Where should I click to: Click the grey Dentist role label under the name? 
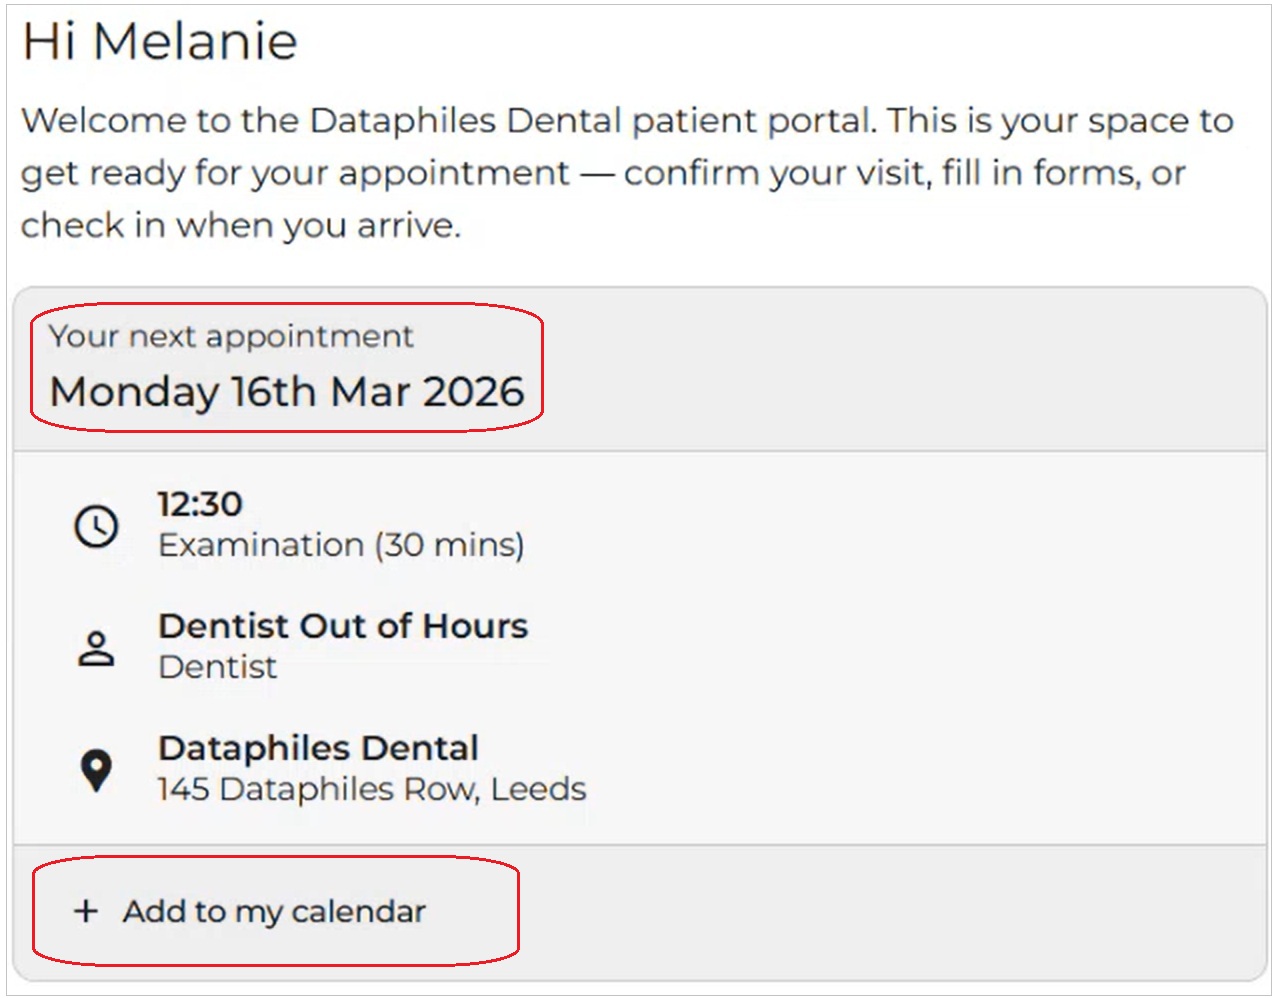(x=218, y=667)
